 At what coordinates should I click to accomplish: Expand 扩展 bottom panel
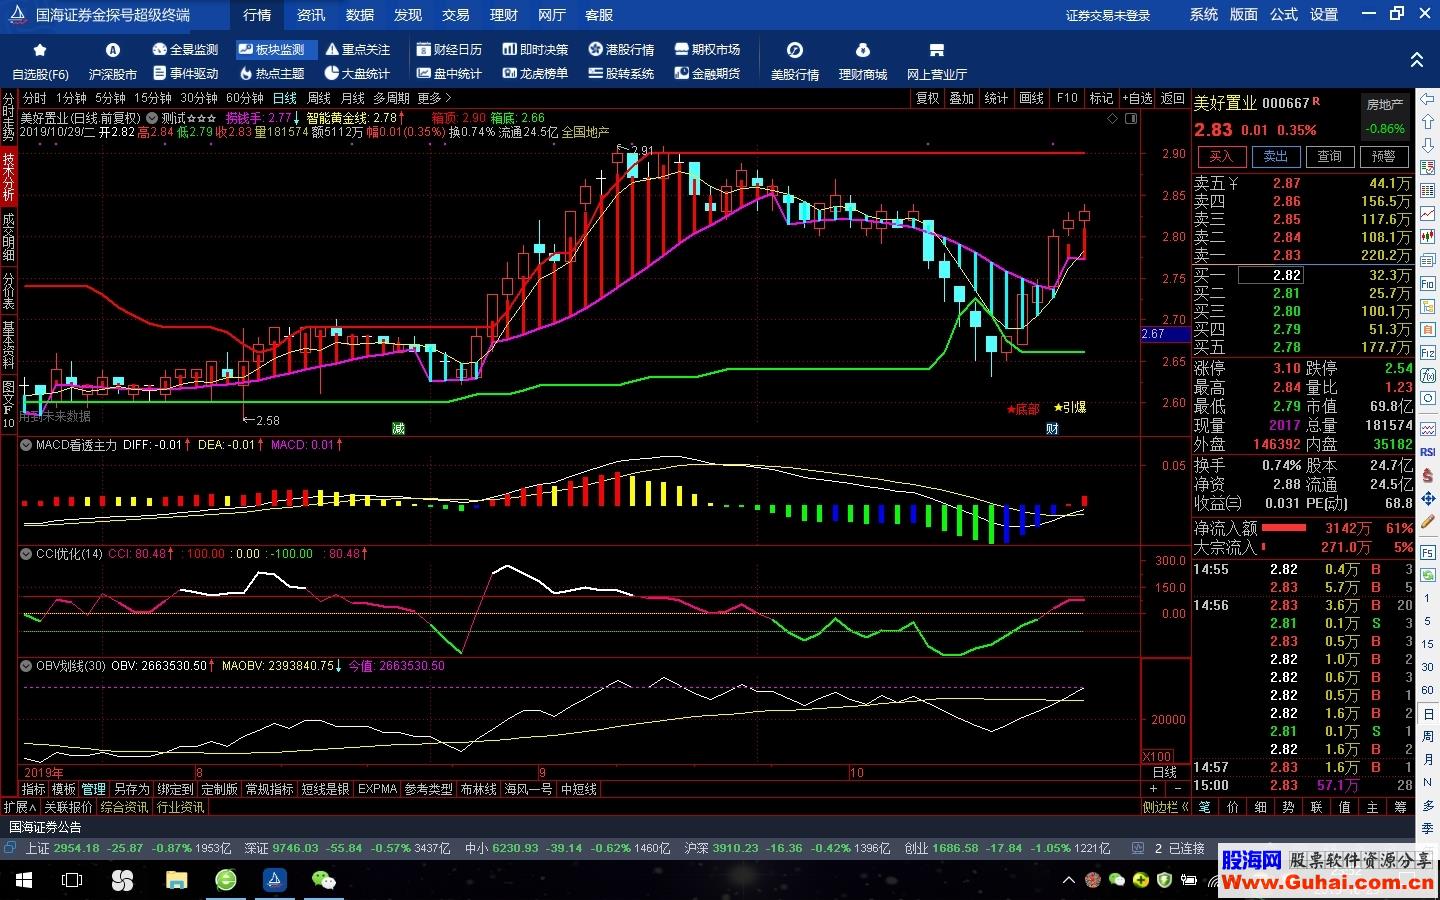(20, 807)
